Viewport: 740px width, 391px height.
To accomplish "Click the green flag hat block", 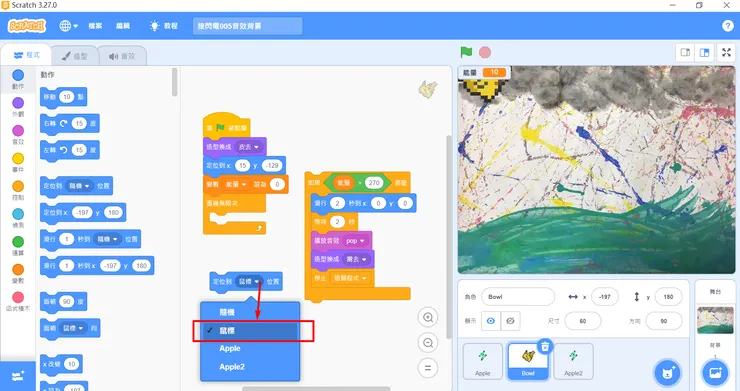I will [227, 126].
